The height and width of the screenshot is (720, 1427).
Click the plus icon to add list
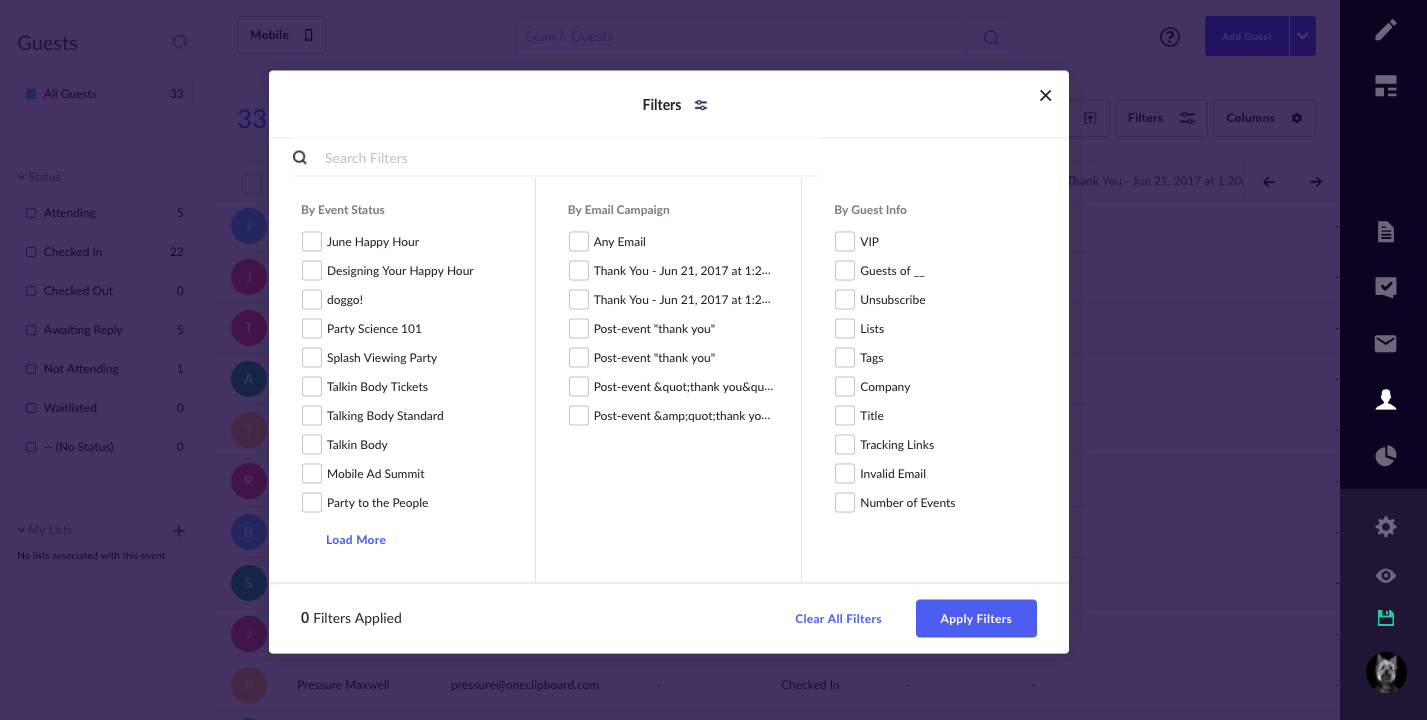179,531
